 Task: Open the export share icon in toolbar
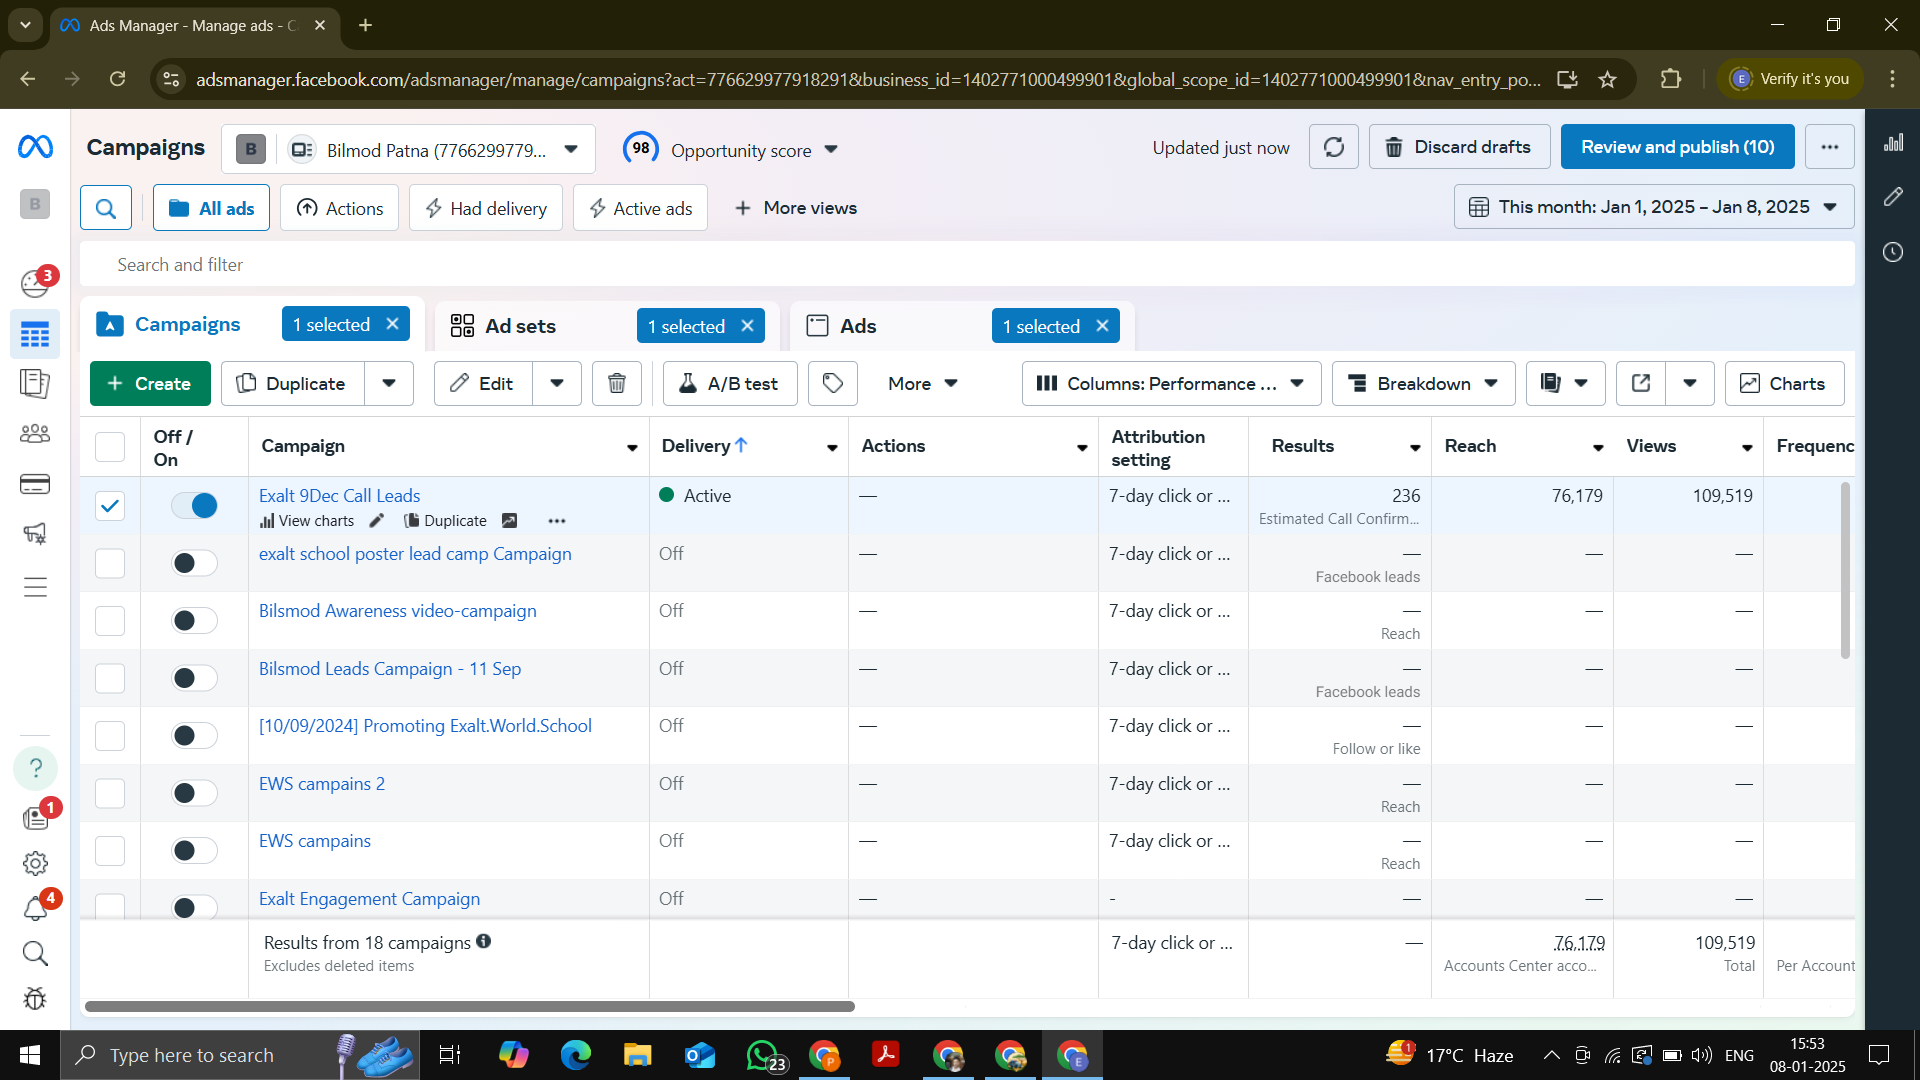point(1641,384)
